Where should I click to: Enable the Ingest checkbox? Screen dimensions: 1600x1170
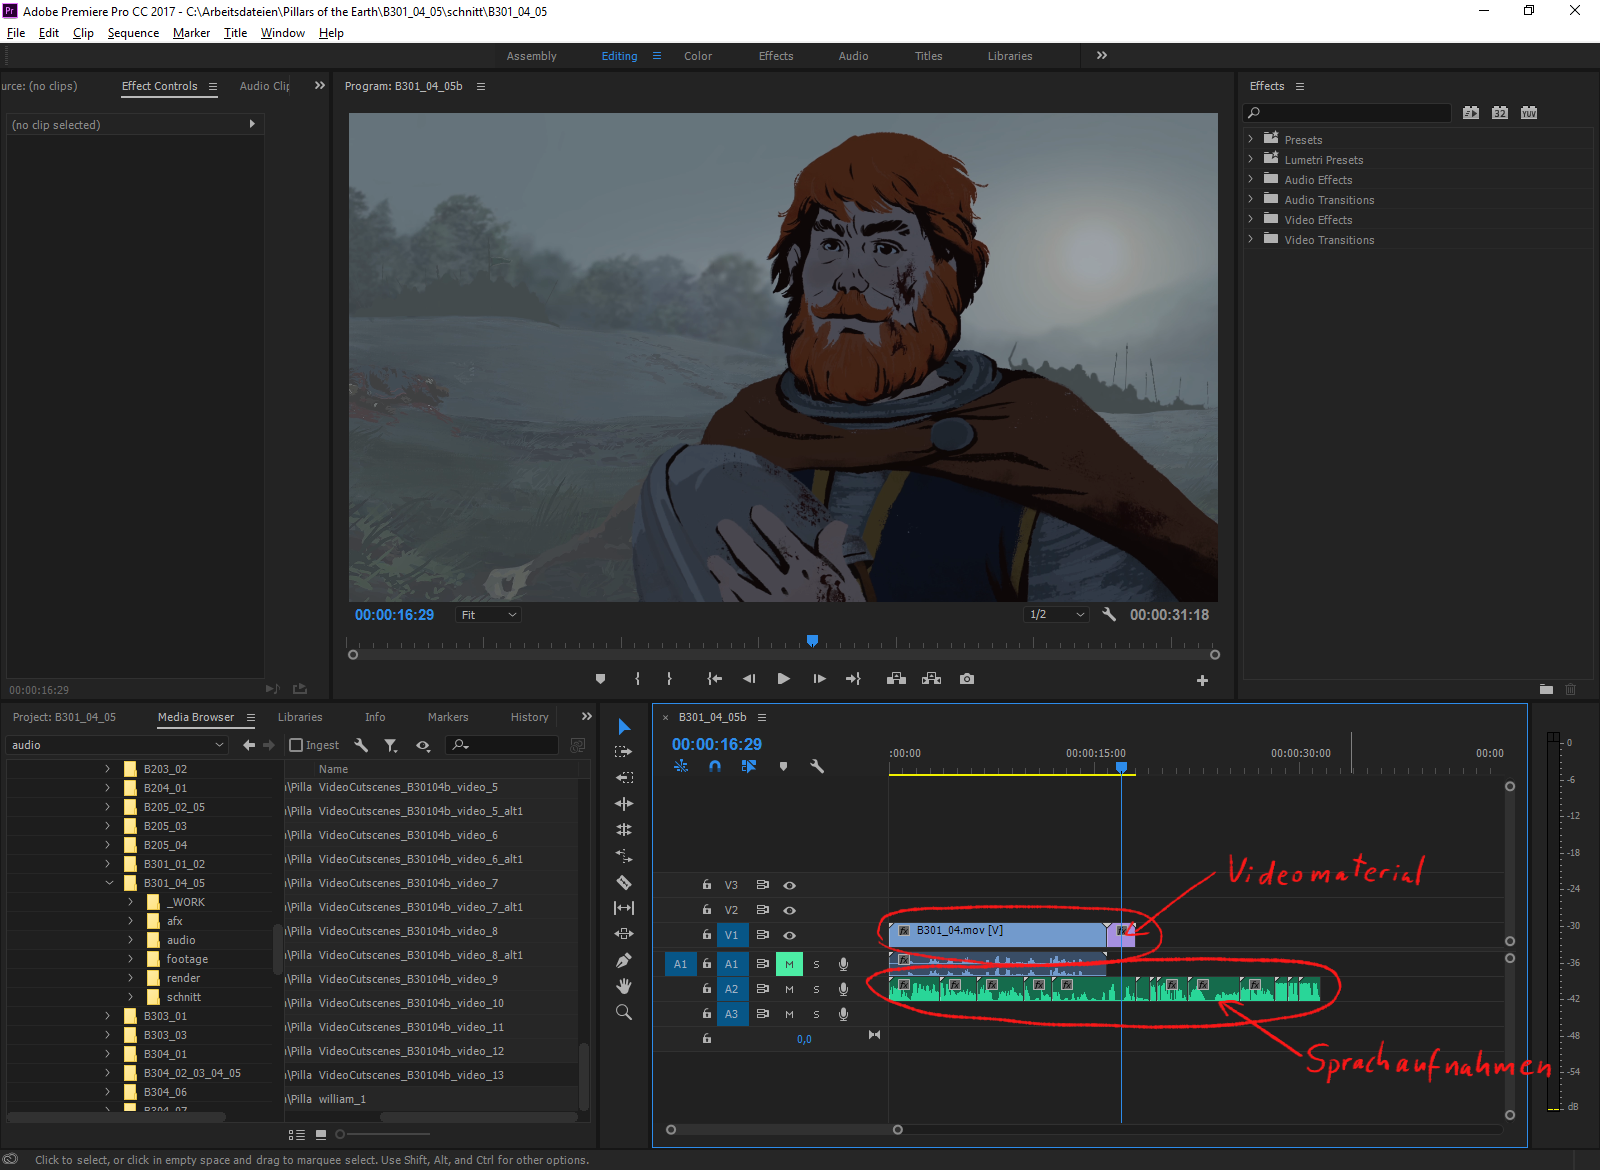pos(296,745)
